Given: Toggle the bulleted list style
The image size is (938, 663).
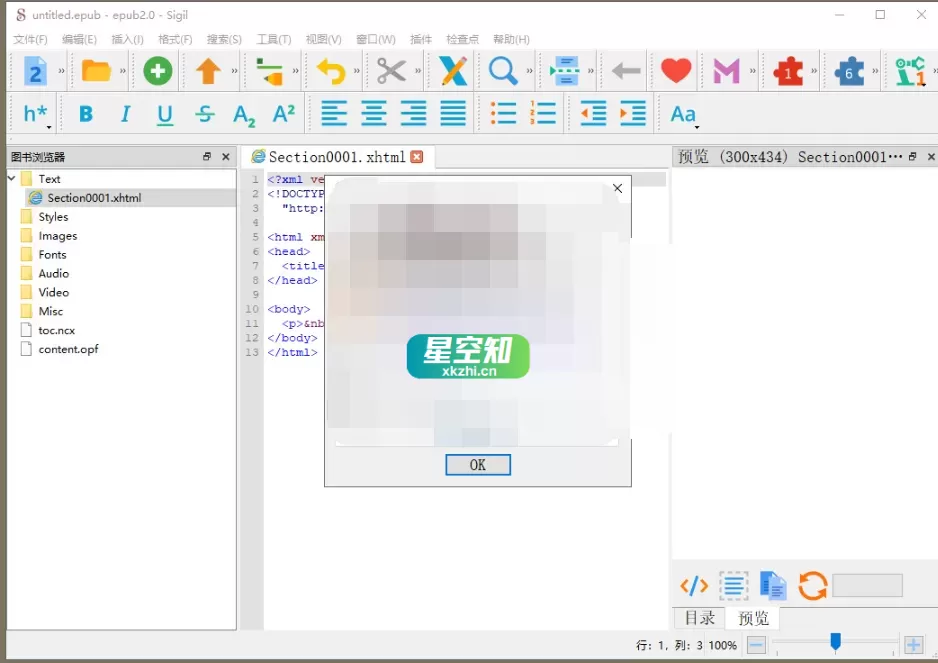Looking at the screenshot, I should pyautogui.click(x=504, y=114).
